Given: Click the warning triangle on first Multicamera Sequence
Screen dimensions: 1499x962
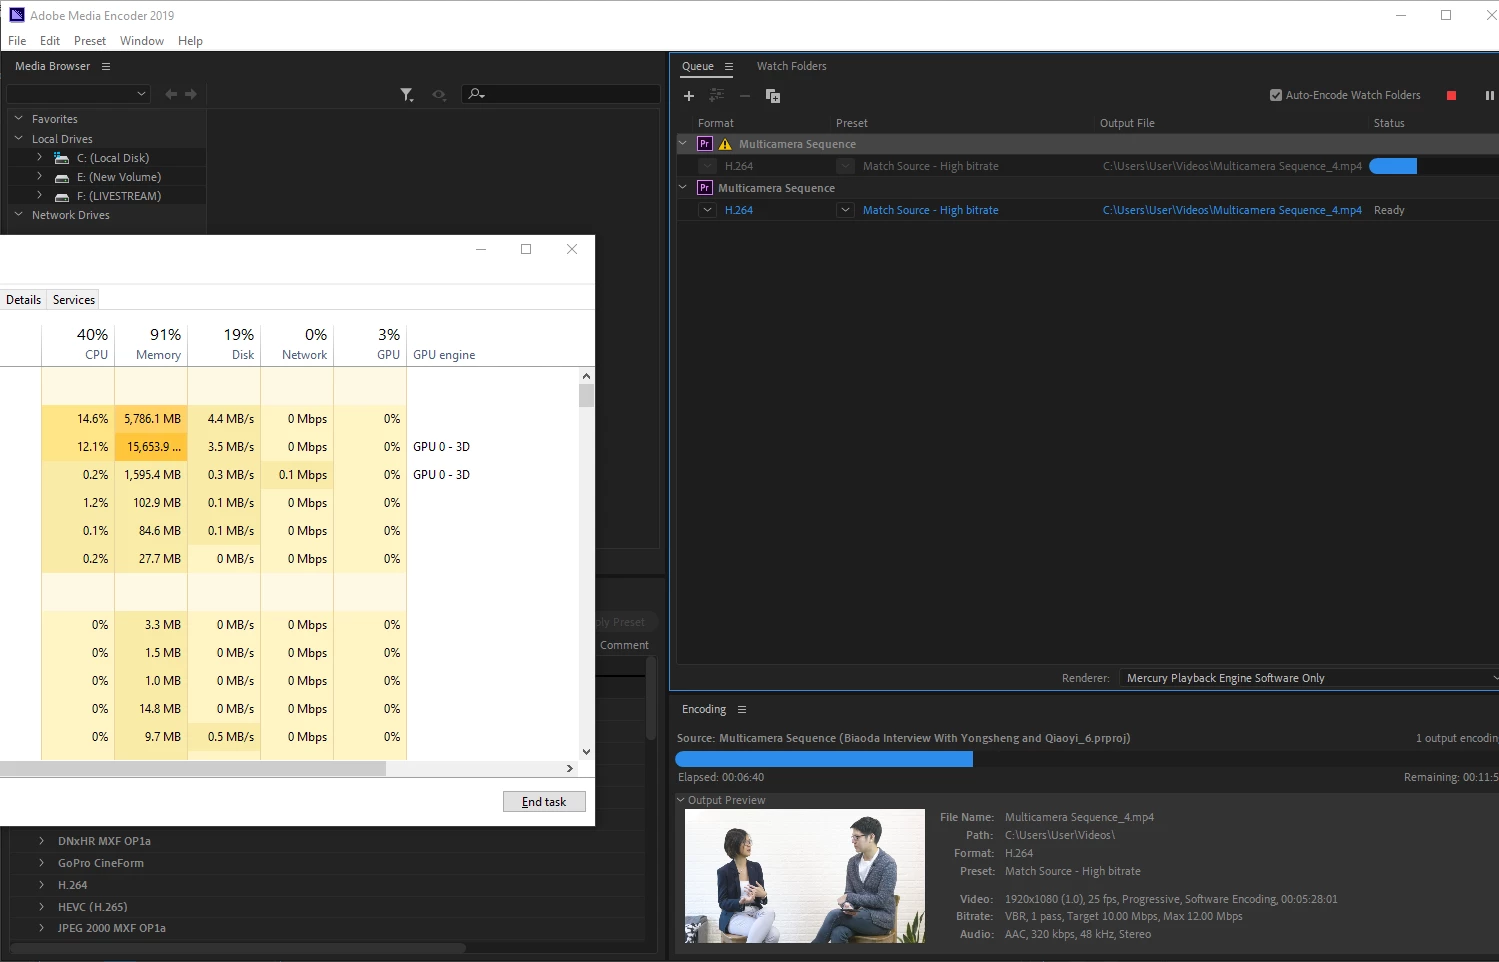Looking at the screenshot, I should (x=725, y=144).
